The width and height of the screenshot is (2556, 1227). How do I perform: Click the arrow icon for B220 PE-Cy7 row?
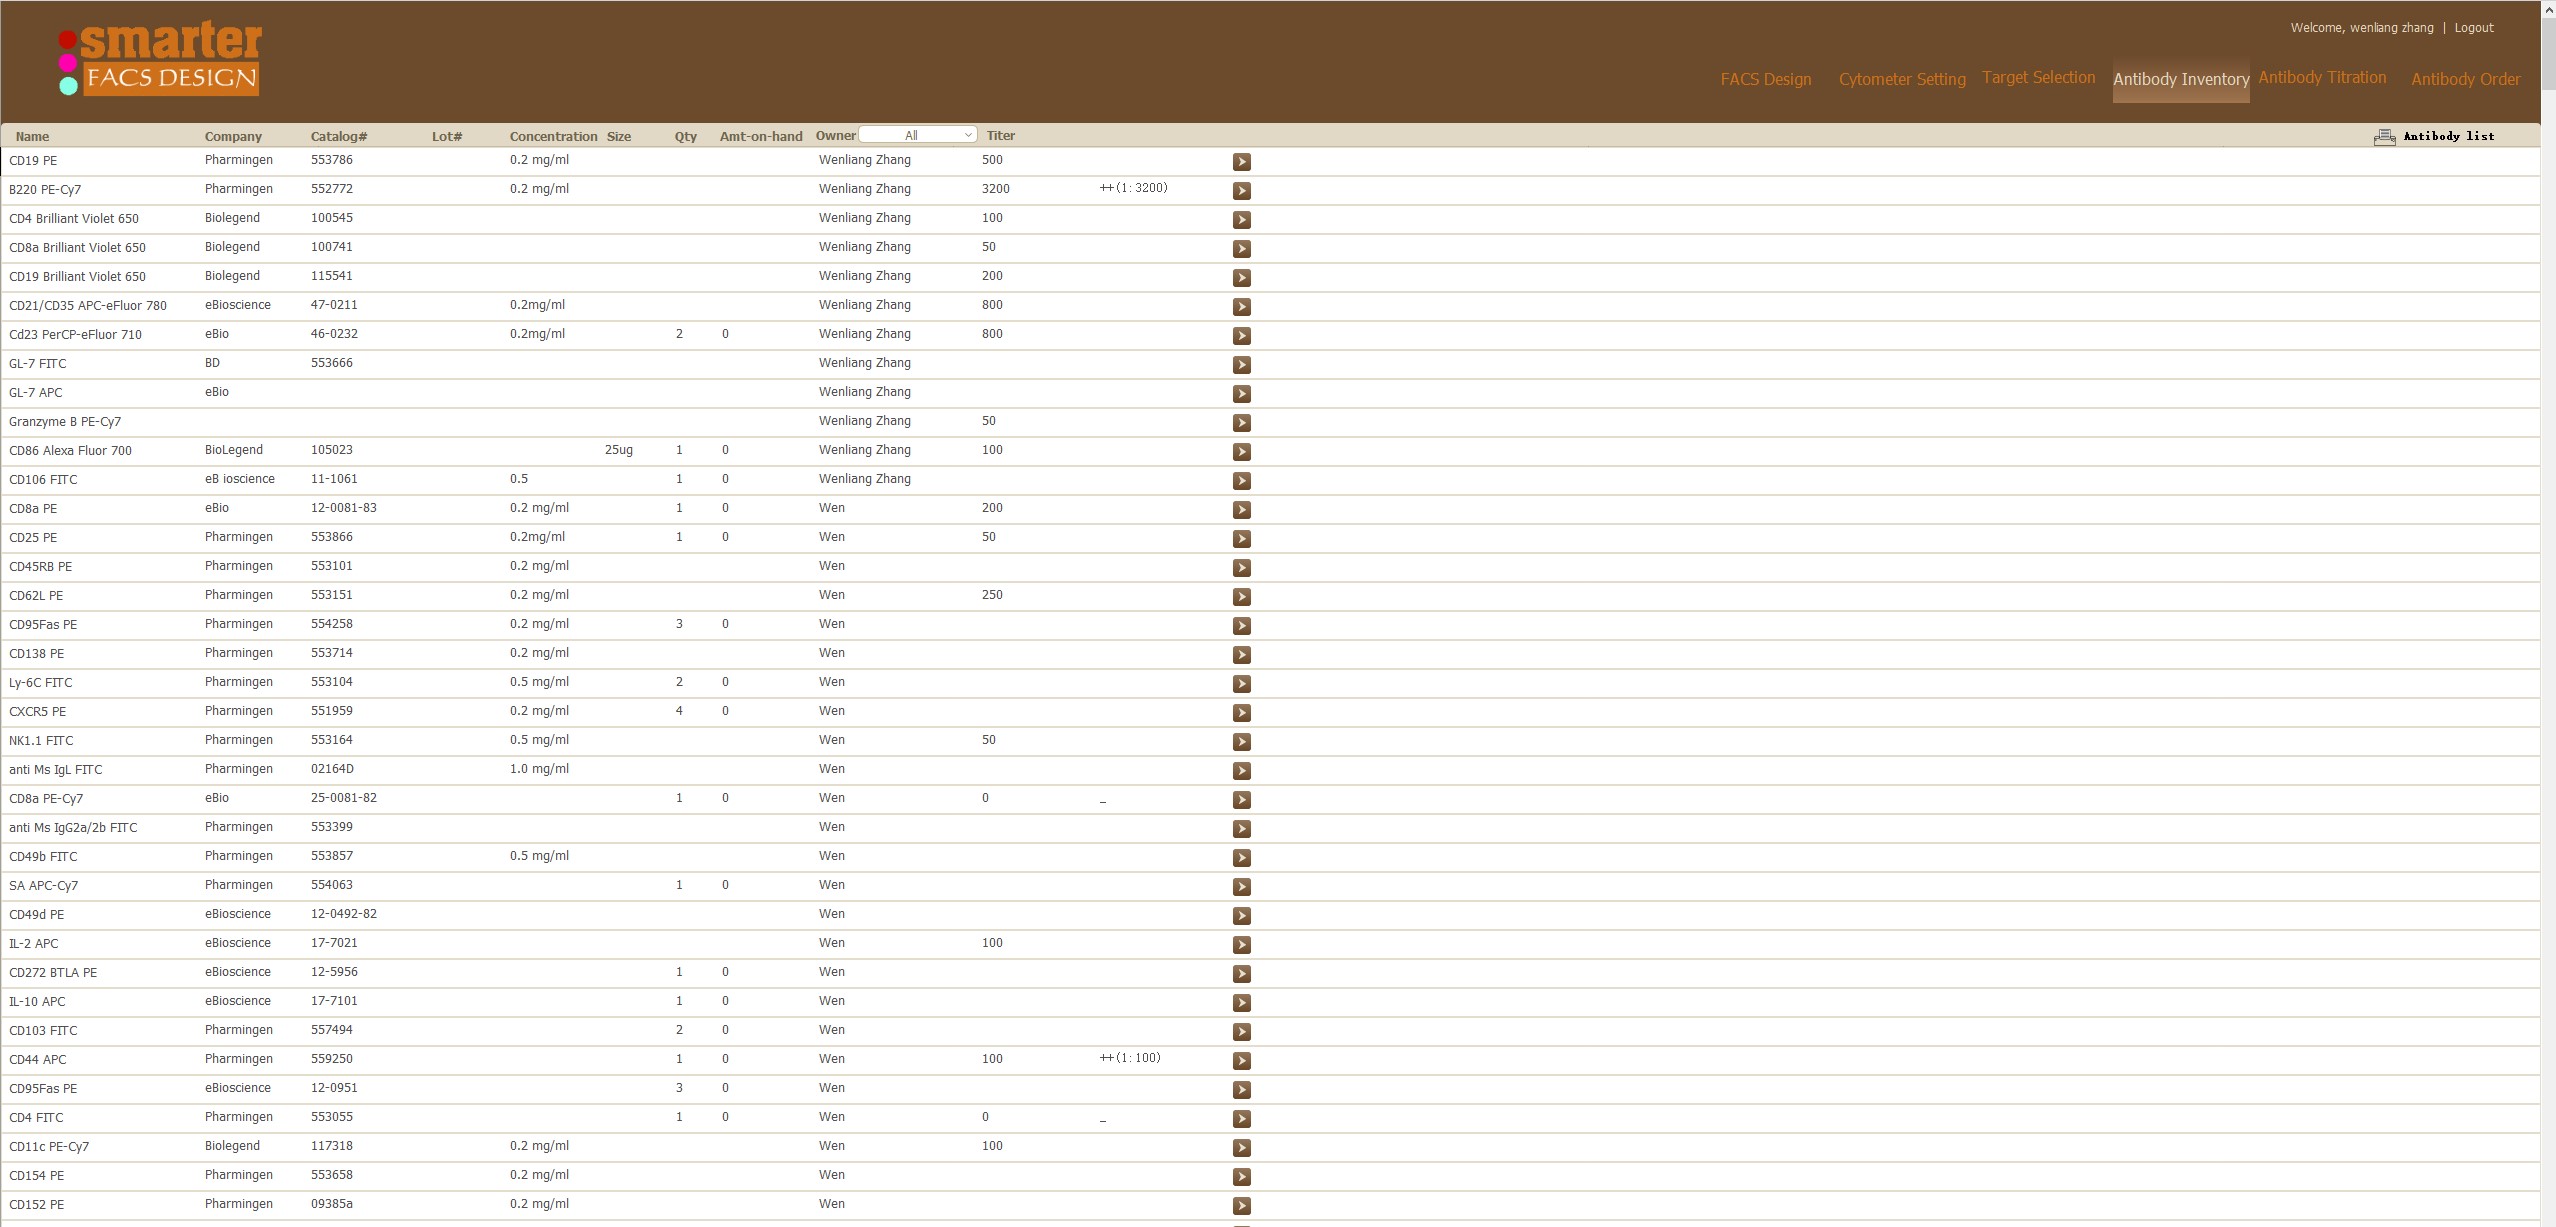(x=1241, y=191)
